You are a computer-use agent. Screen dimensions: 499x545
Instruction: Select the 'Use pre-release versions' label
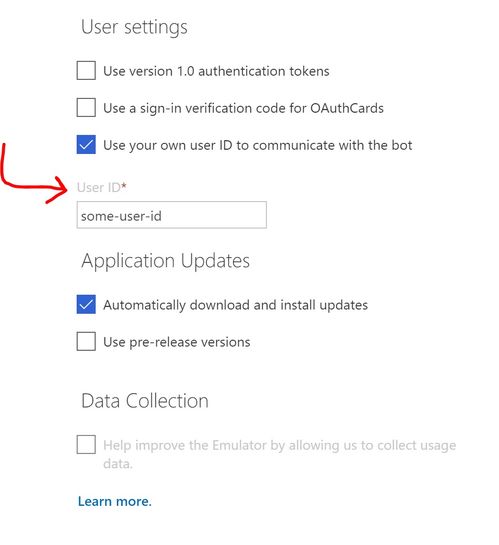click(x=177, y=342)
